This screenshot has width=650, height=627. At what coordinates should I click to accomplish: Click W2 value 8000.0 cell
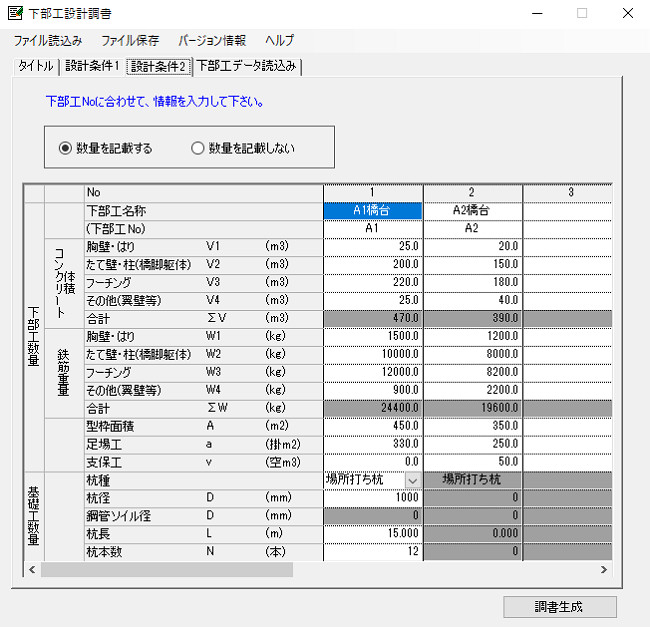click(473, 354)
